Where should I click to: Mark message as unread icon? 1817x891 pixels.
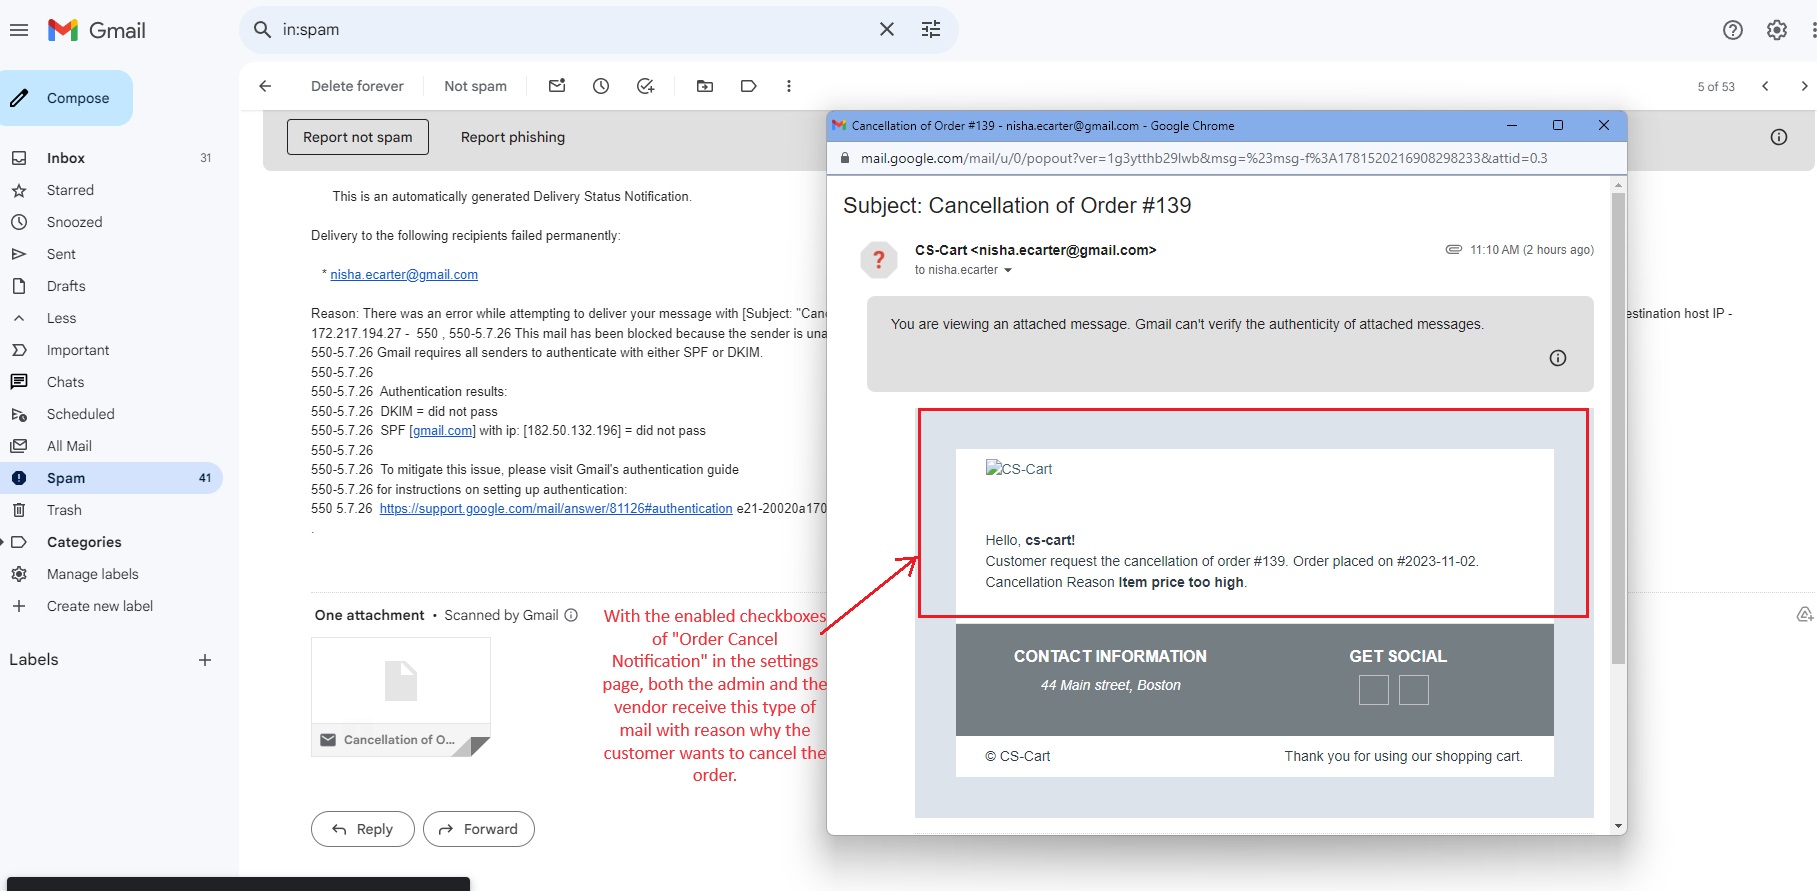[x=557, y=86]
